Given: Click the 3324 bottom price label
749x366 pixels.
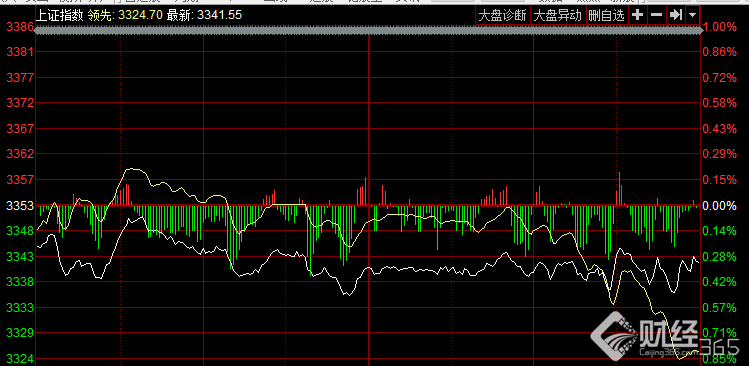Looking at the screenshot, I should 19,359.
